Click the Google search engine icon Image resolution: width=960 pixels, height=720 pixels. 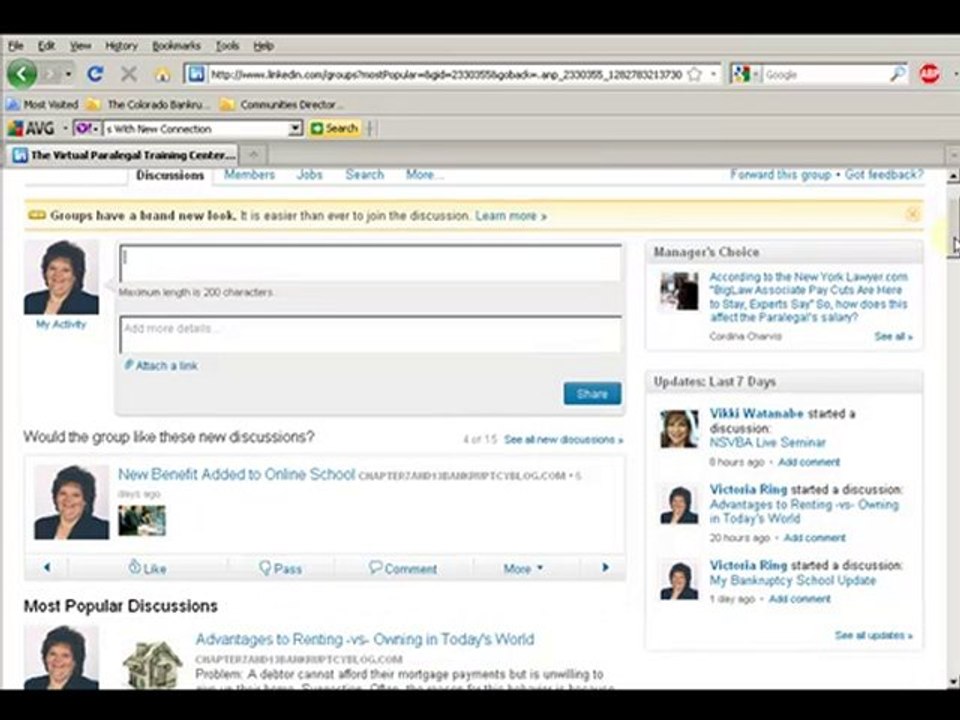pyautogui.click(x=741, y=75)
